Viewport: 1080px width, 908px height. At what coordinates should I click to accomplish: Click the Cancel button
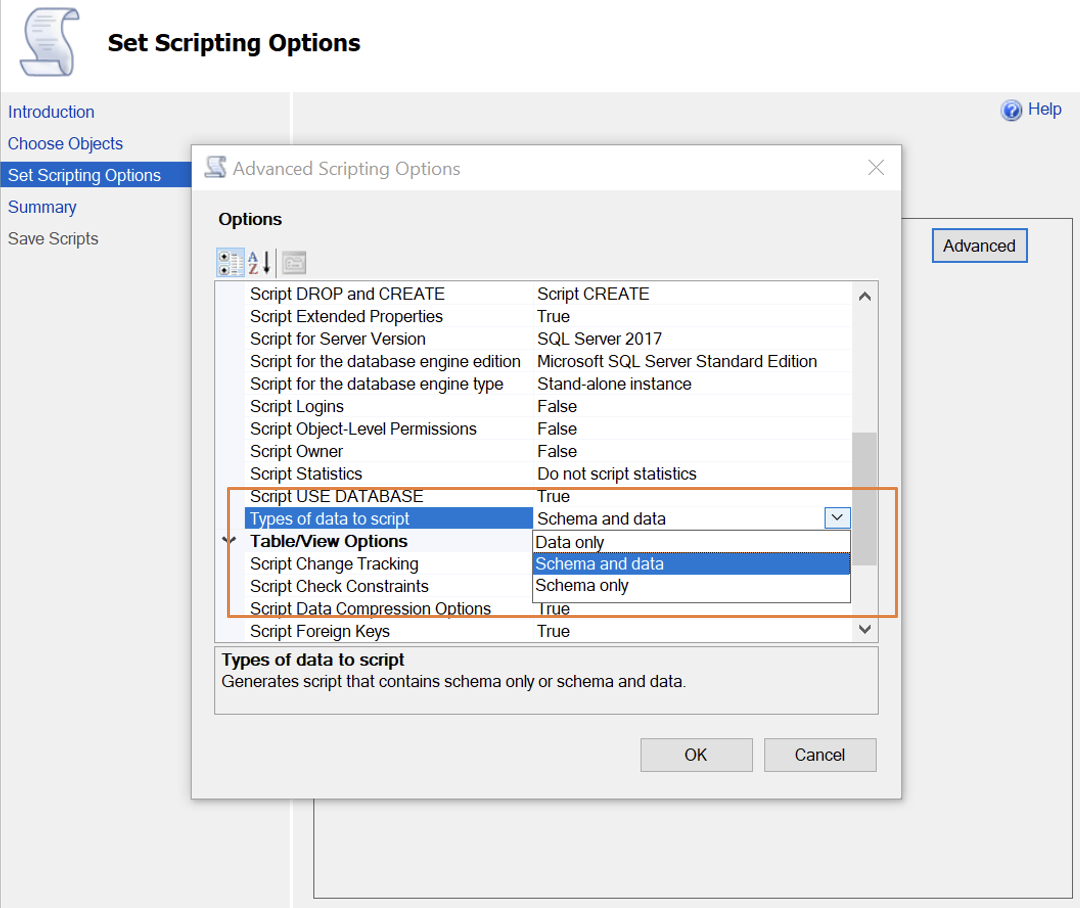(819, 755)
